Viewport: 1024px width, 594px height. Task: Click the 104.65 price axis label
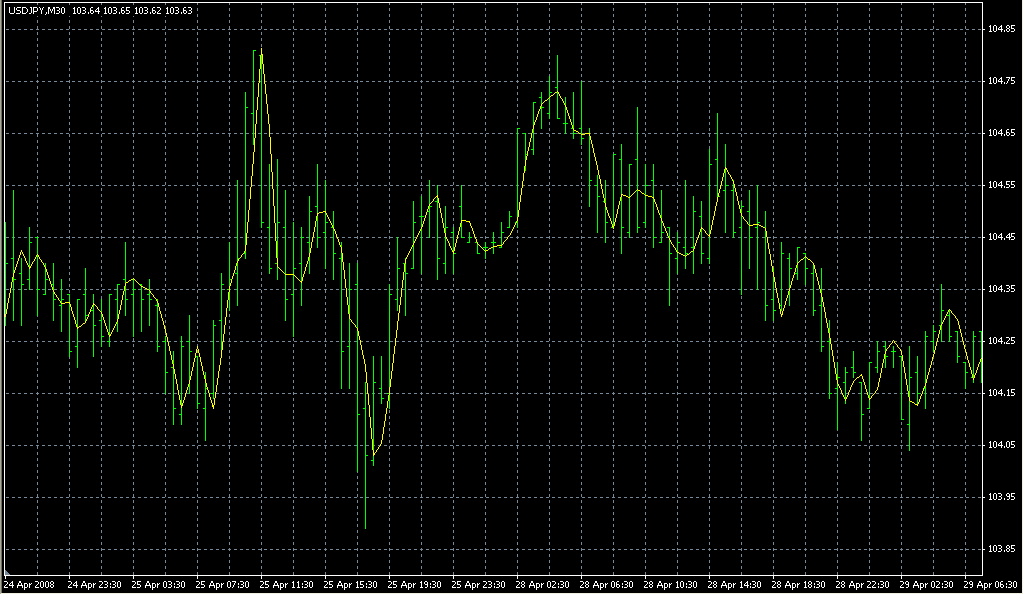pyautogui.click(x=1002, y=132)
